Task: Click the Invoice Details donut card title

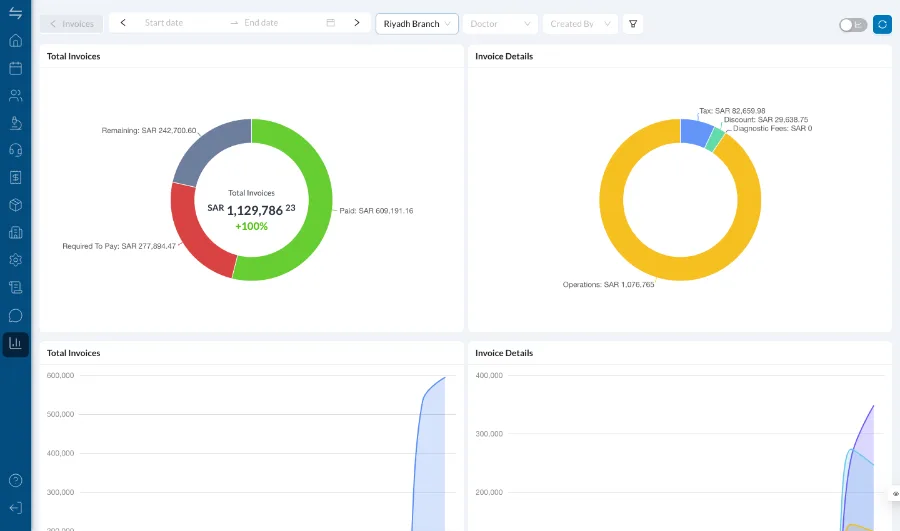Action: [504, 56]
